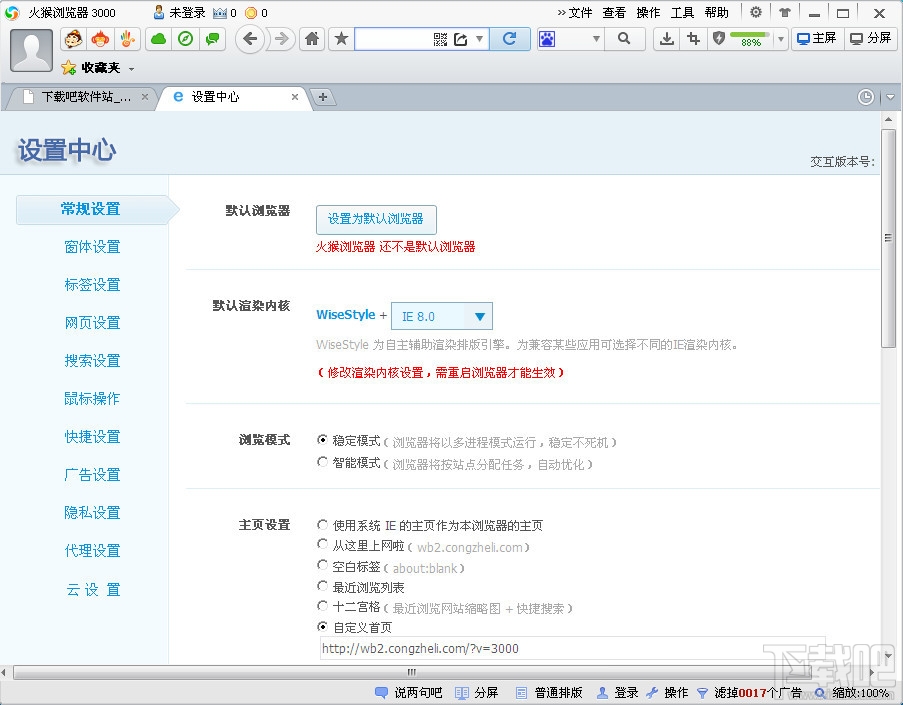Click the gear settings icon in title bar

756,12
